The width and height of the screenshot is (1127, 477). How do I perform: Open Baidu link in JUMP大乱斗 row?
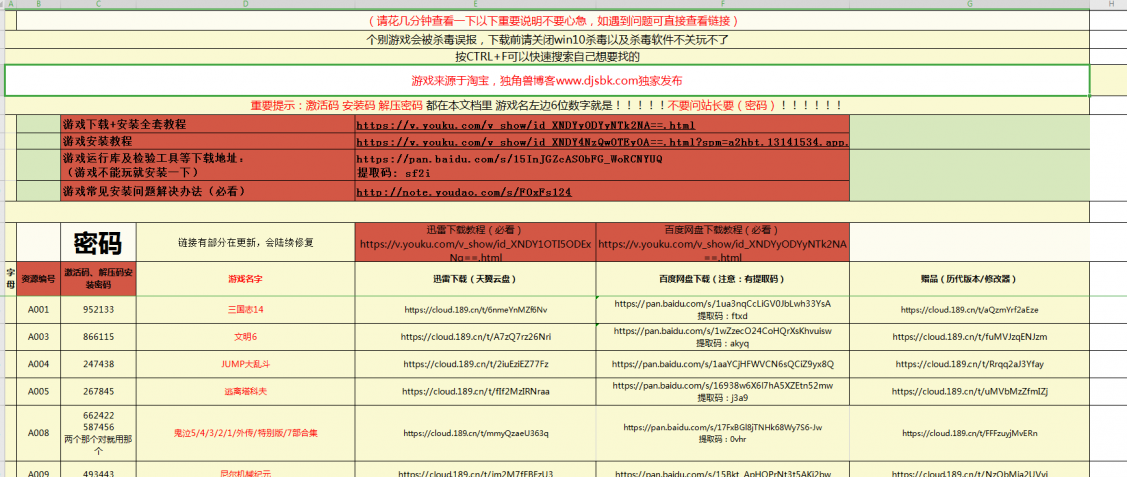tap(723, 364)
